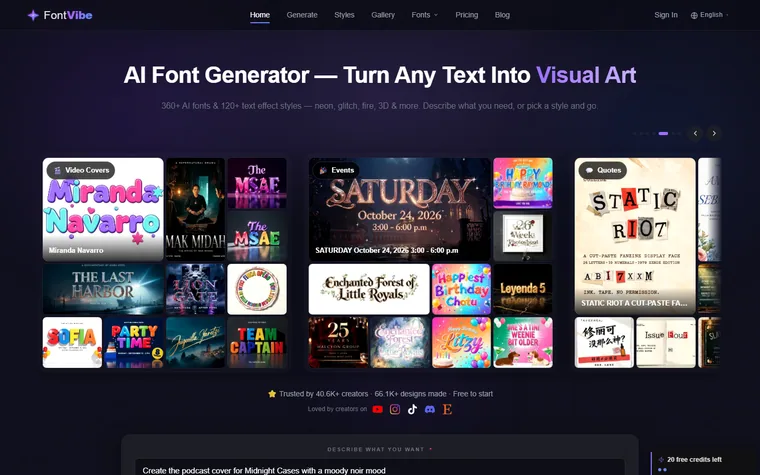Open the Party Time thumbnail

pyautogui.click(x=134, y=343)
